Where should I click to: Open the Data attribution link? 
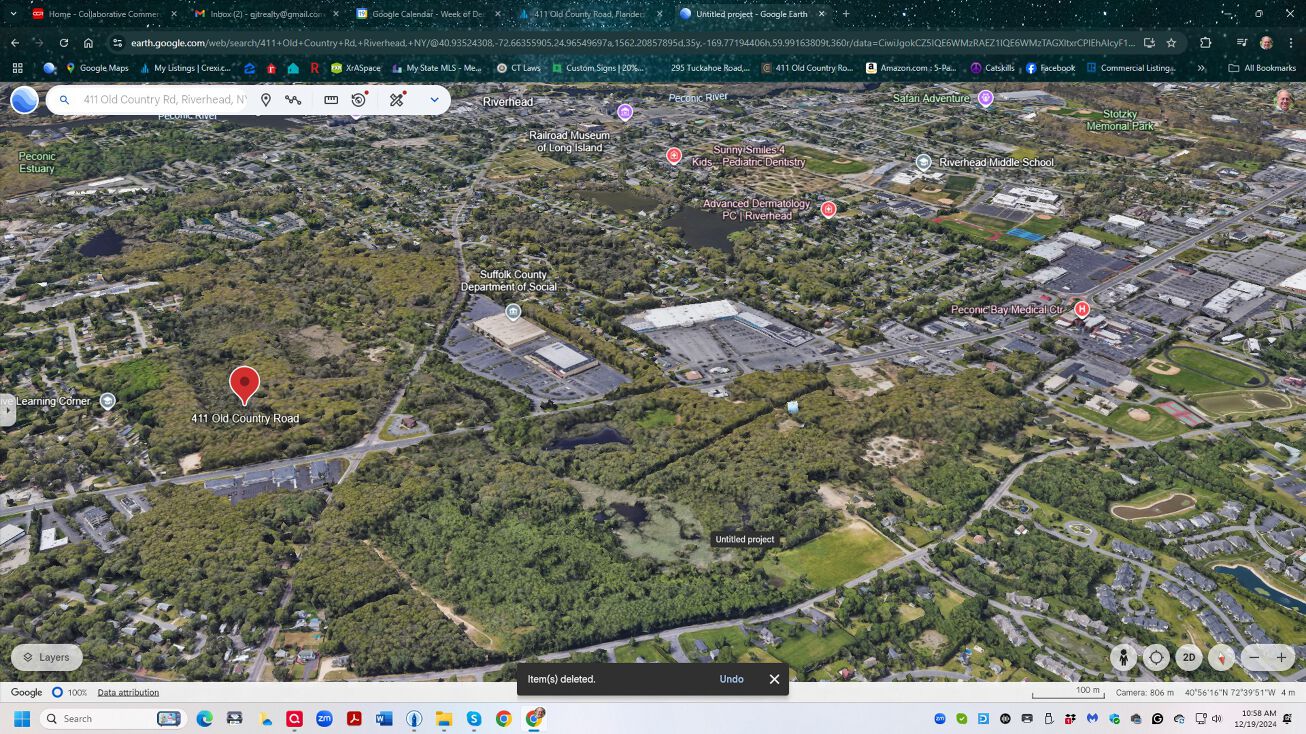(128, 692)
